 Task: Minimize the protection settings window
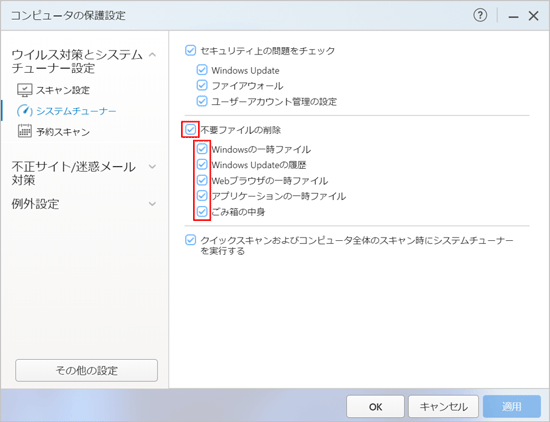pyautogui.click(x=514, y=16)
